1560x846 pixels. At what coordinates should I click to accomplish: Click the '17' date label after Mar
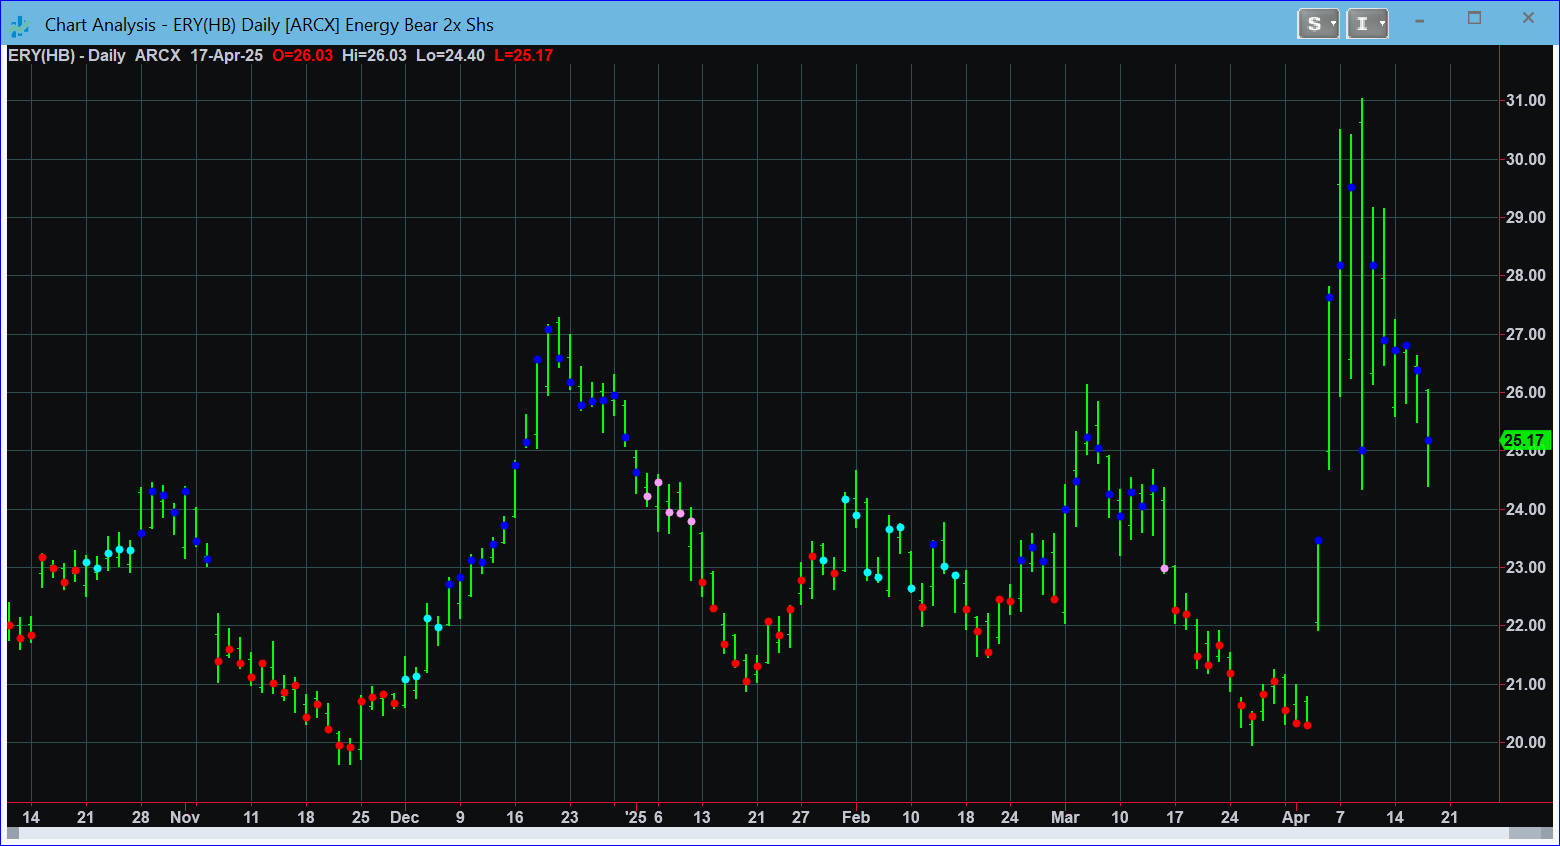[x=1175, y=817]
